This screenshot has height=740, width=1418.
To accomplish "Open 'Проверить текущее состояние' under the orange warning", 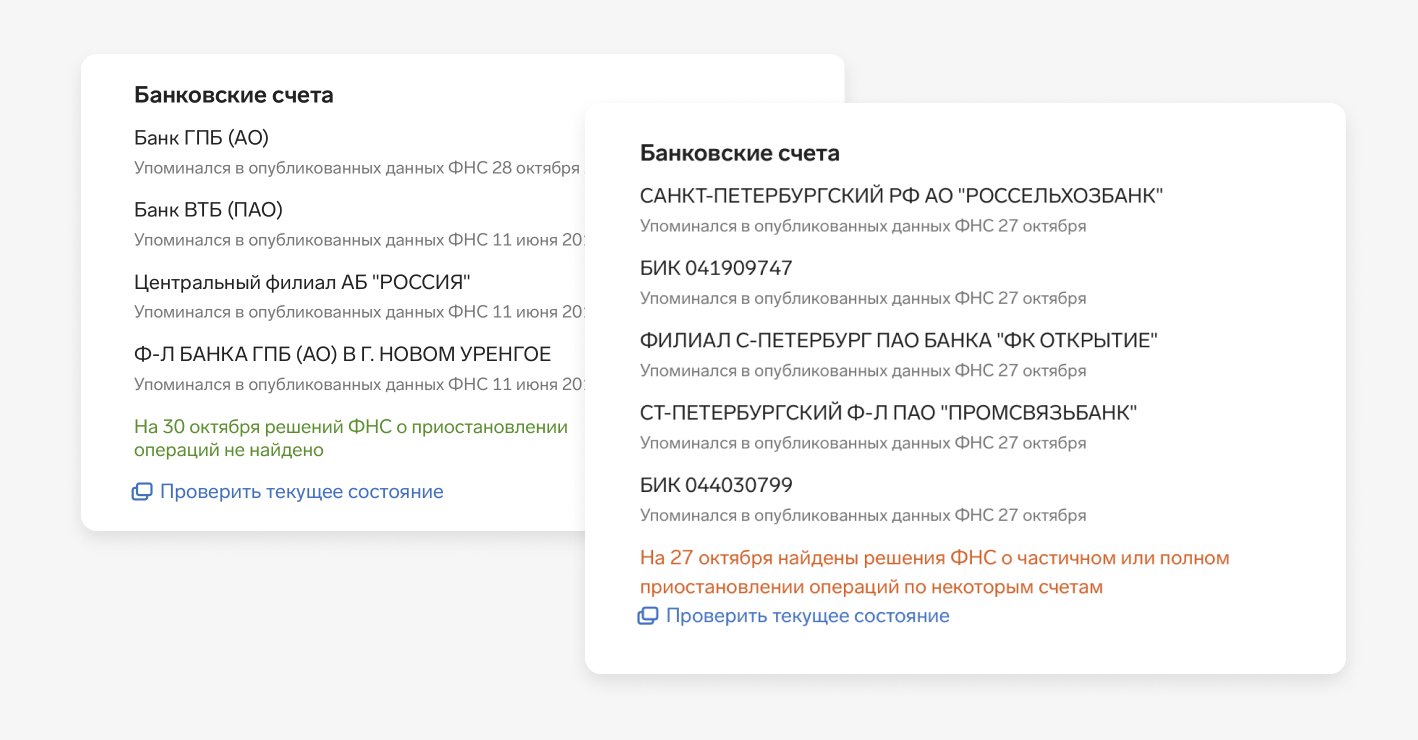I will point(807,616).
